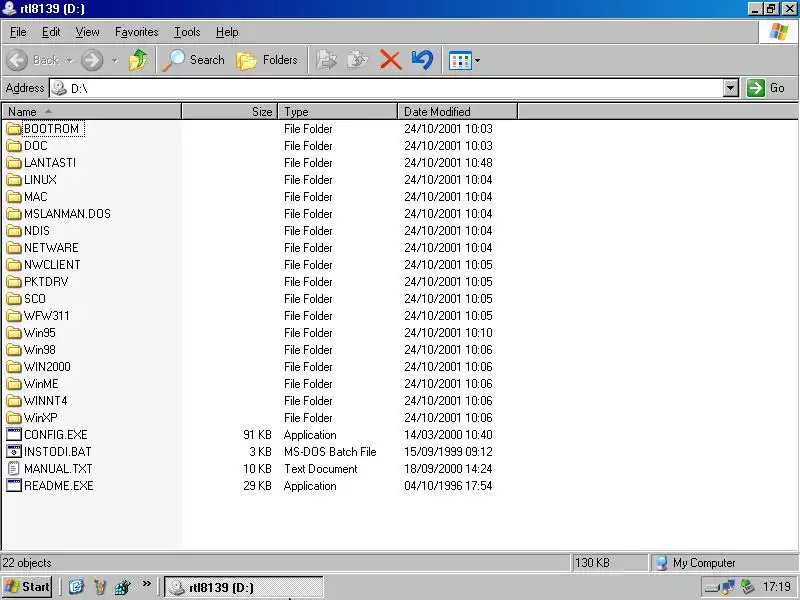Select the SCO folder icon
Image resolution: width=800 pixels, height=600 pixels.
[14, 299]
